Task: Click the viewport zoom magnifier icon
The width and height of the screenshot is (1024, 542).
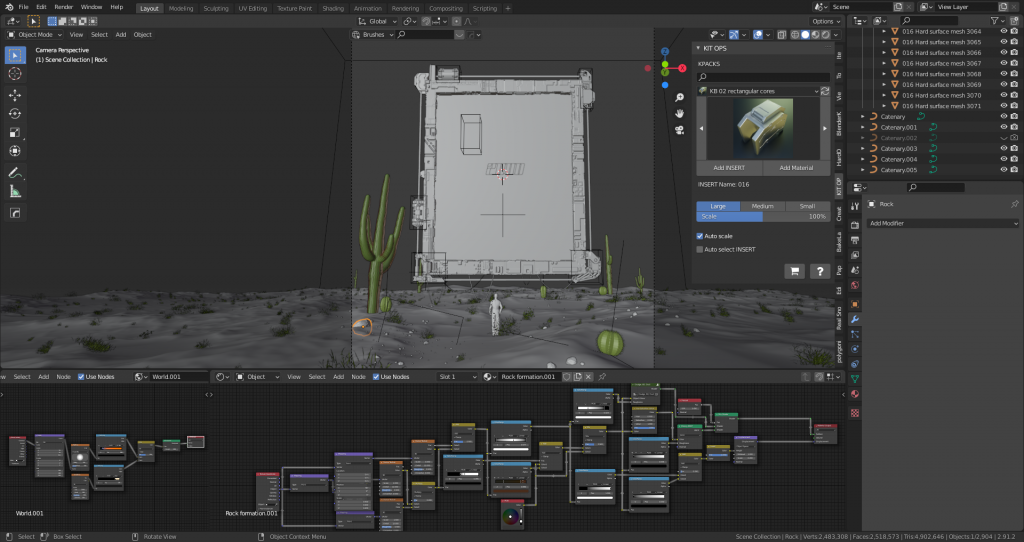Action: [679, 97]
